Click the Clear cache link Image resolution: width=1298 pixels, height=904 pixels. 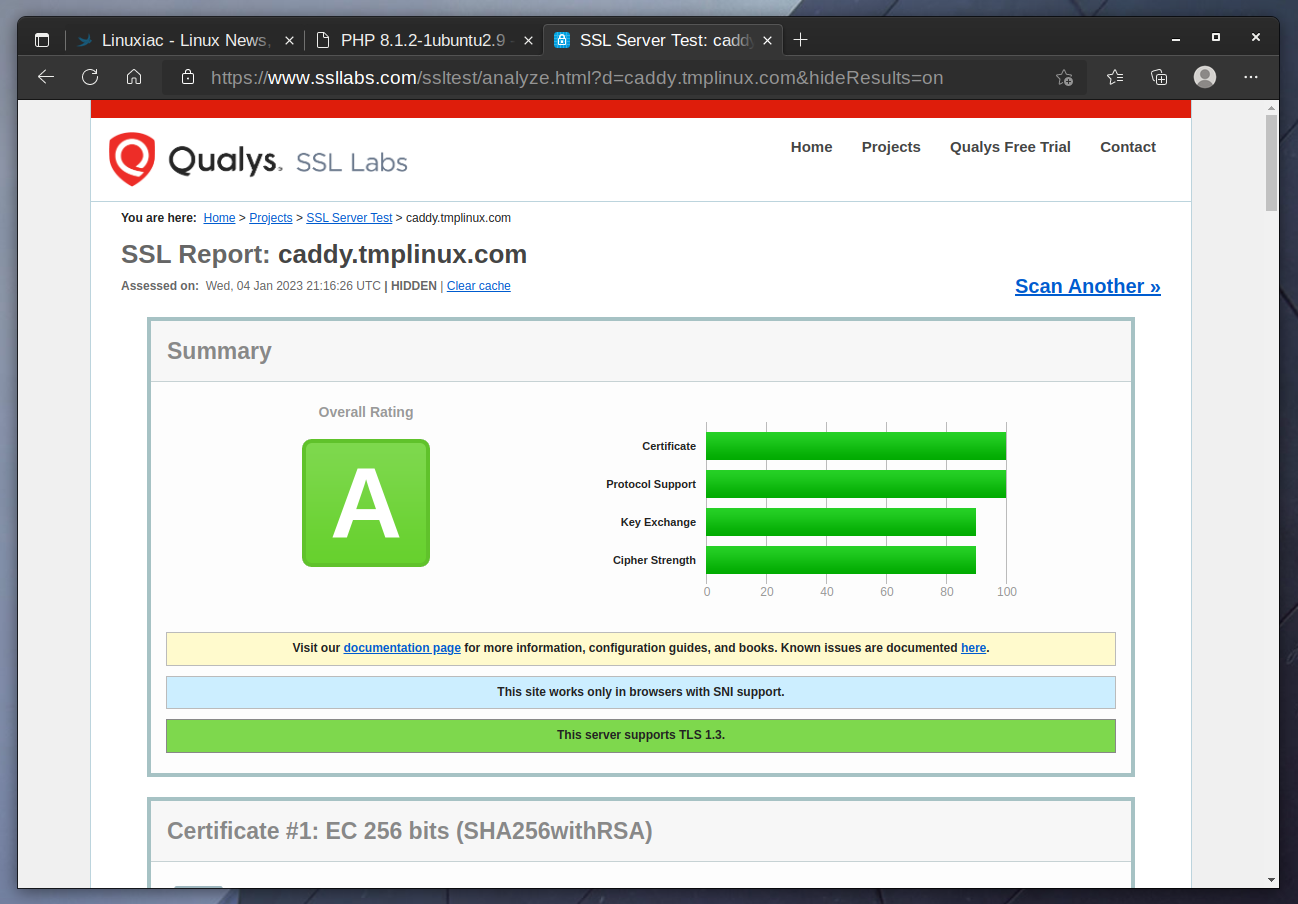tap(479, 286)
